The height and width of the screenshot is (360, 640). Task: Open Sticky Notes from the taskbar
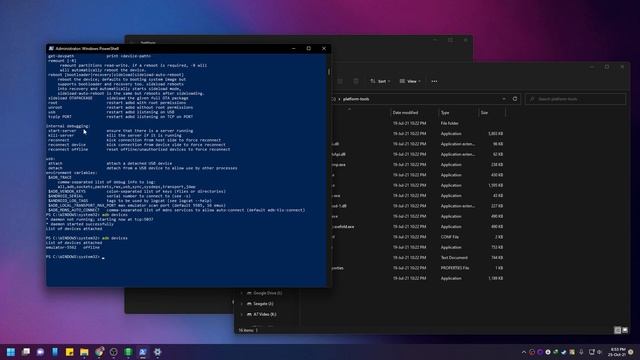tap(70, 352)
